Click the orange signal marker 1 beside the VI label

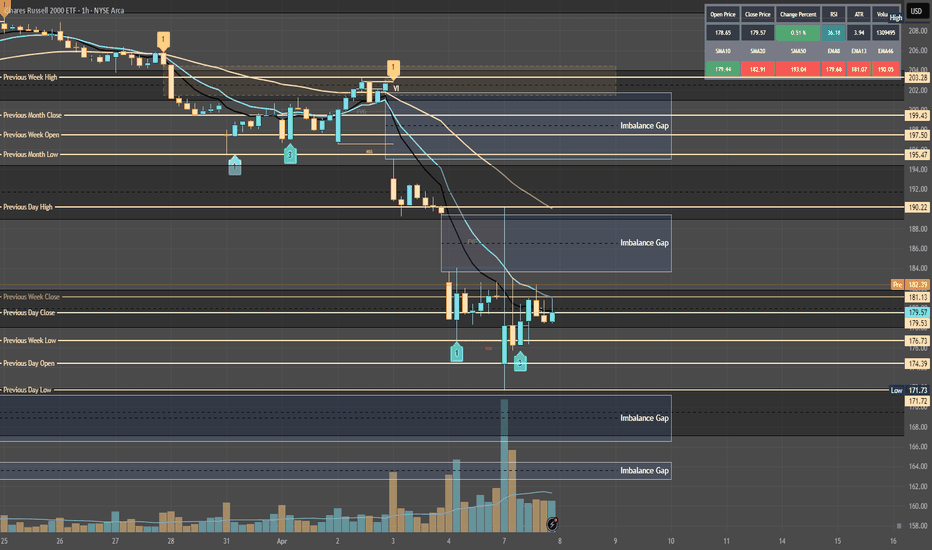[393, 69]
